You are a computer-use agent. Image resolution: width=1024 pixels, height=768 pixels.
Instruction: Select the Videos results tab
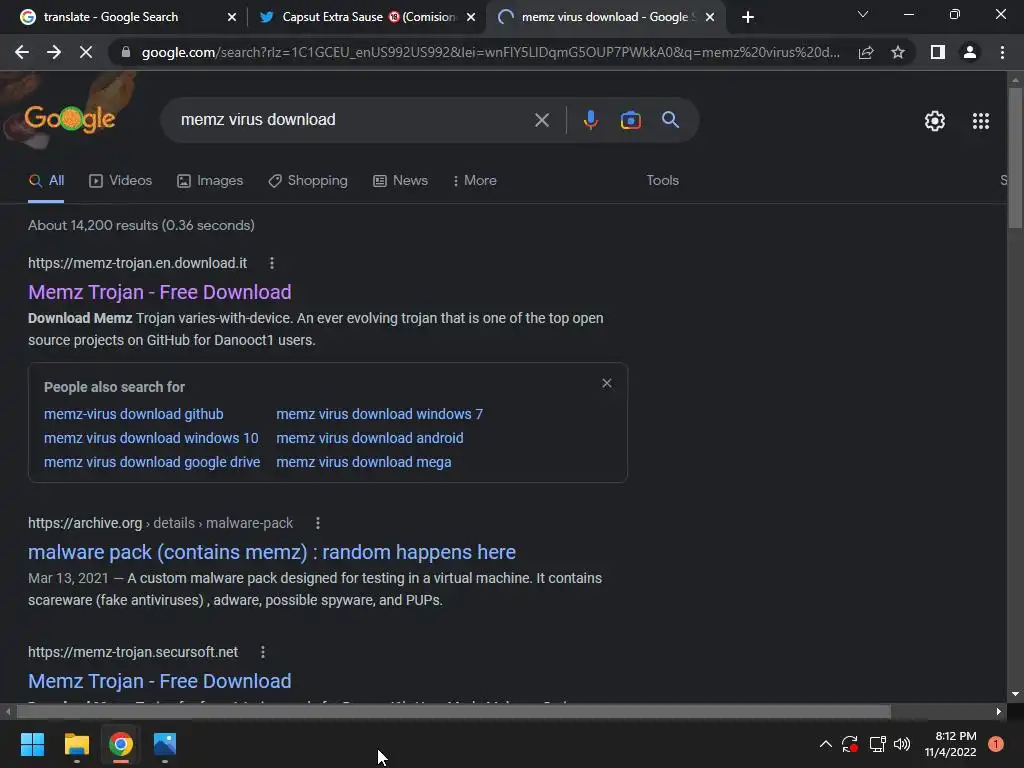pos(121,180)
